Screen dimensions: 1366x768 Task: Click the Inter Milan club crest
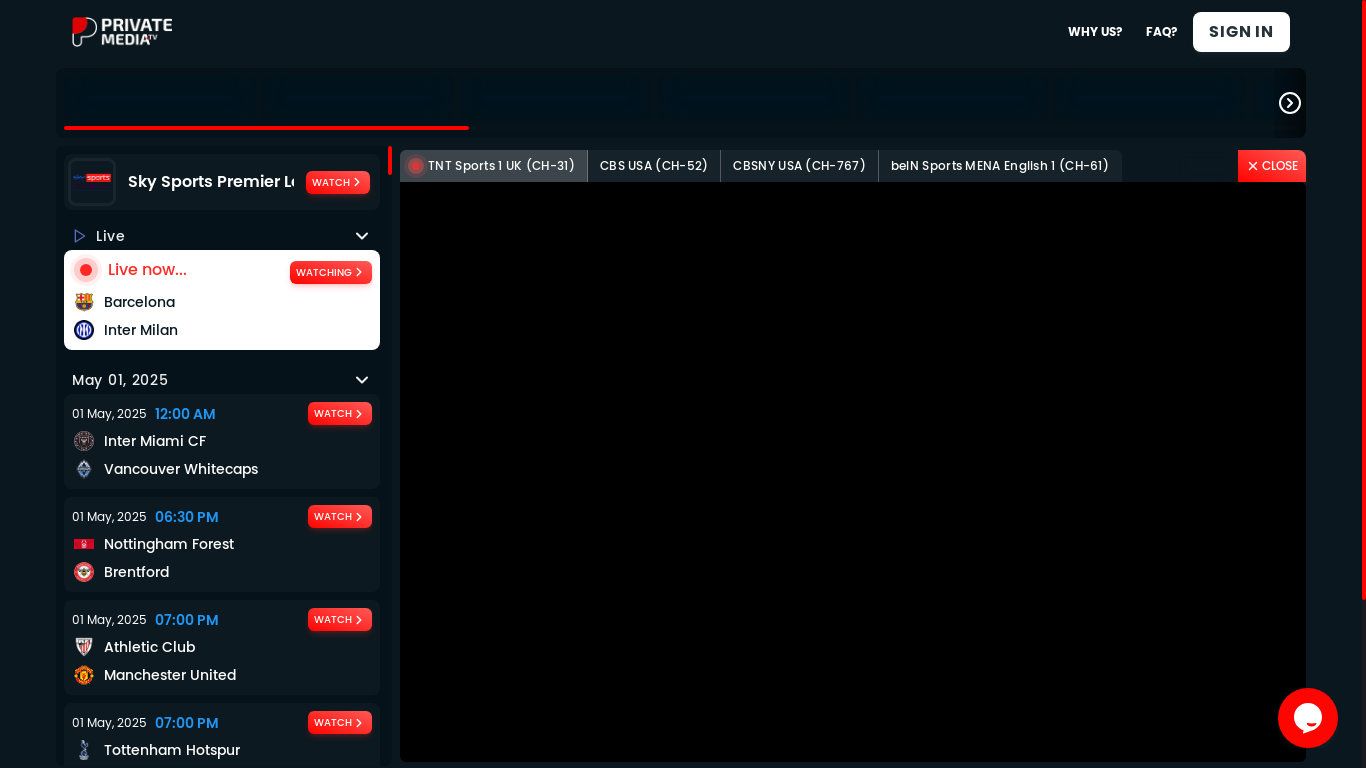click(84, 330)
